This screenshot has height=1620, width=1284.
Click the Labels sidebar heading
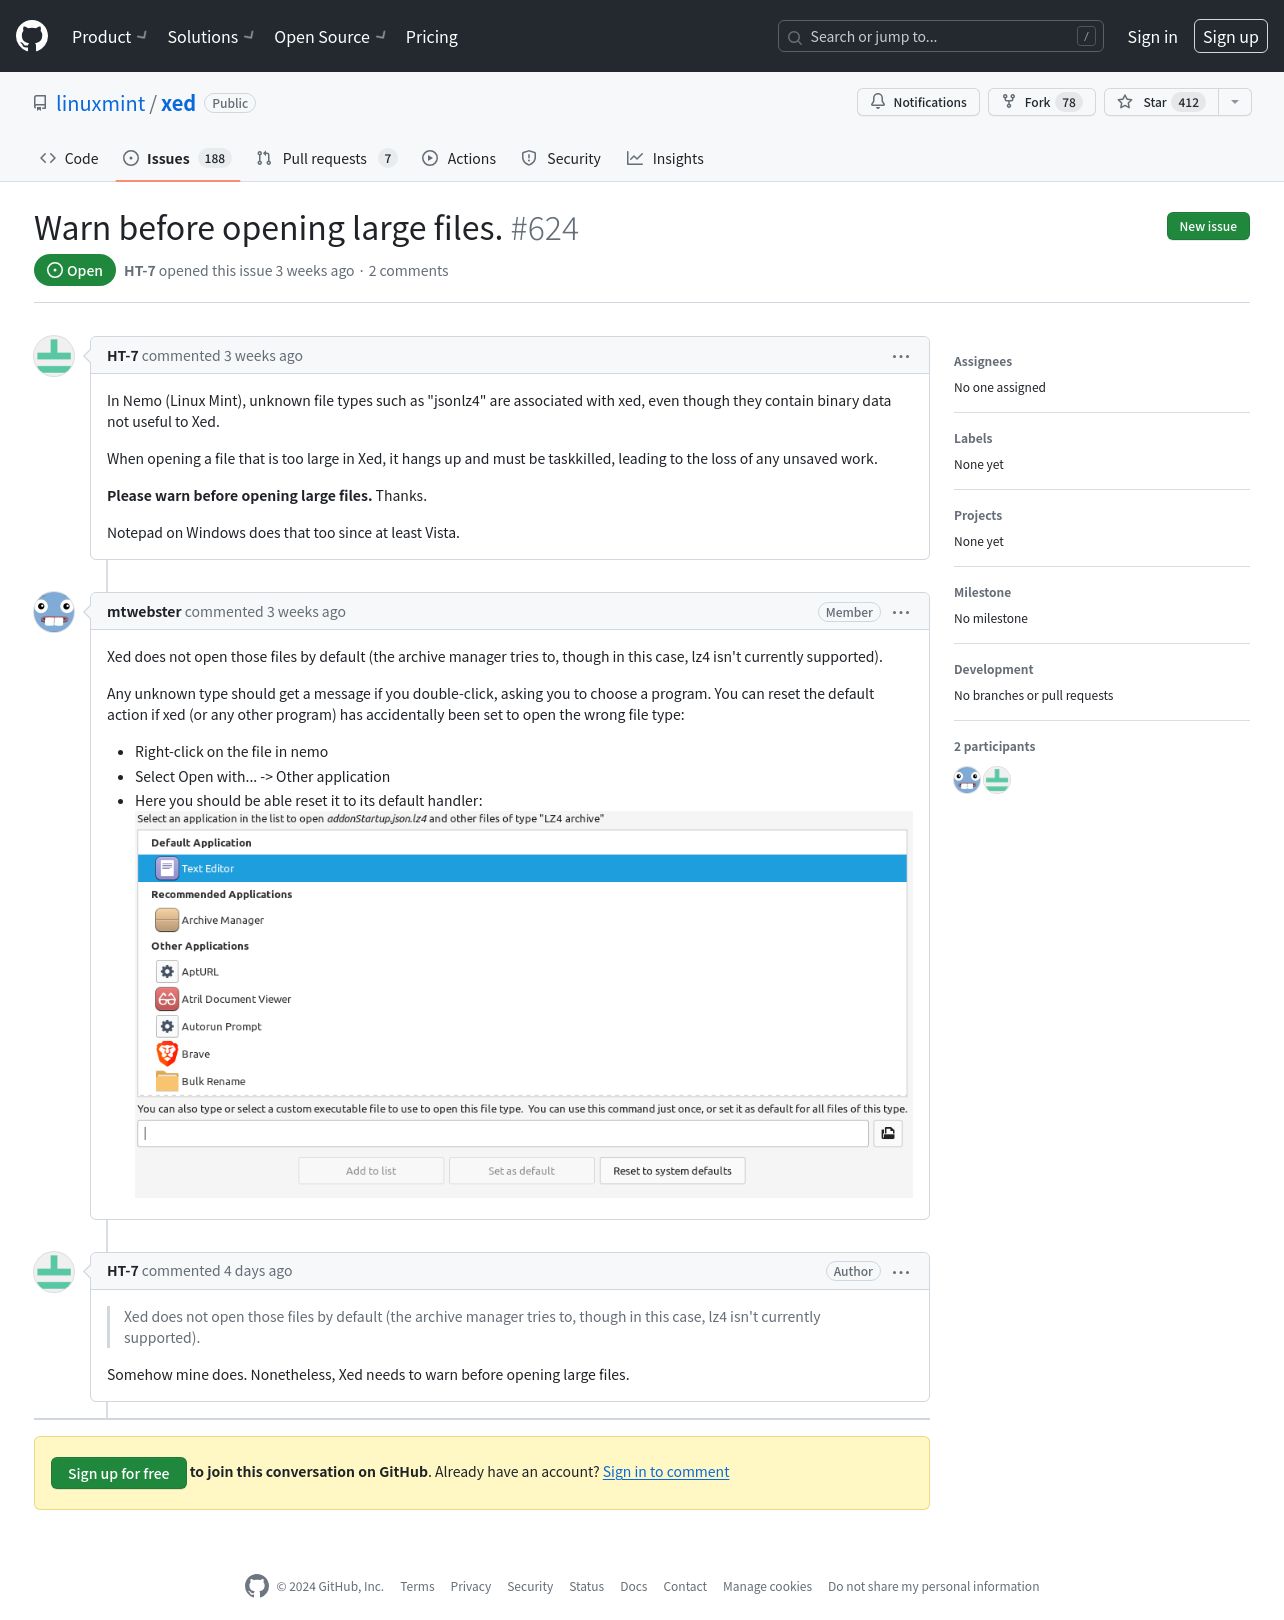(973, 438)
